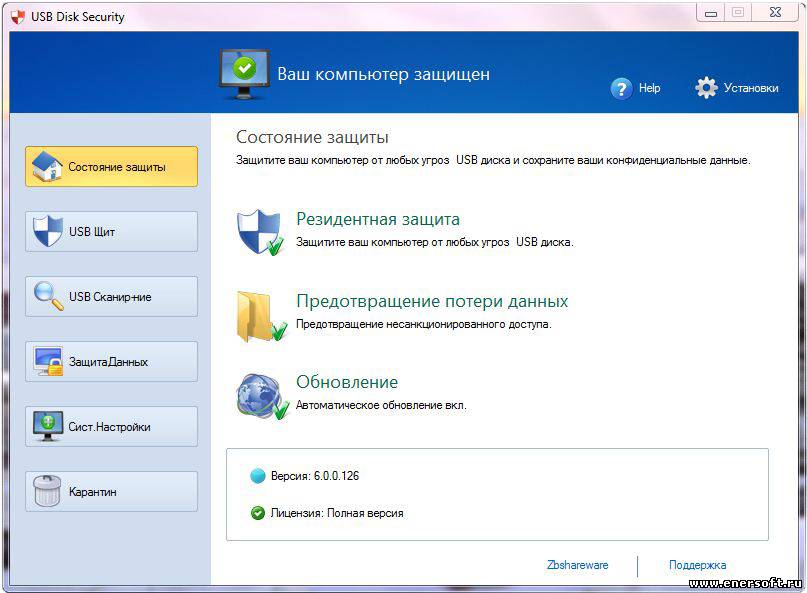The width and height of the screenshot is (807, 593).
Task: Open the Поддержка support link
Action: [697, 565]
